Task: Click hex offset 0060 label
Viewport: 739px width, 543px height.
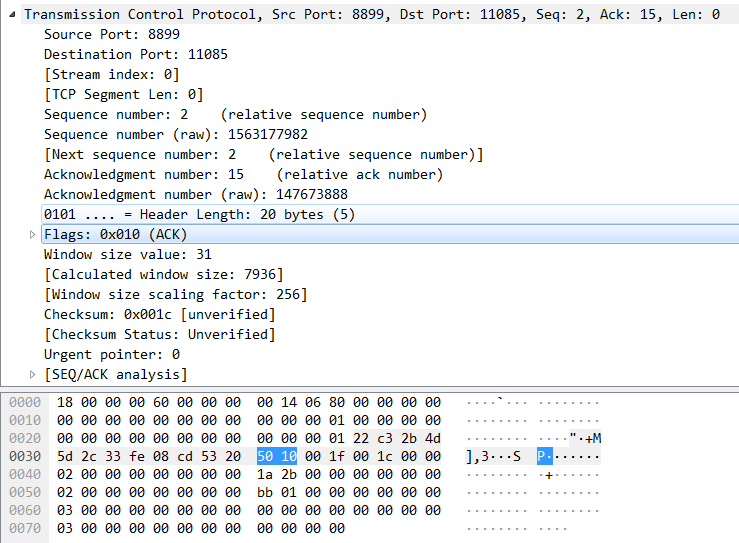Action: [x=25, y=510]
